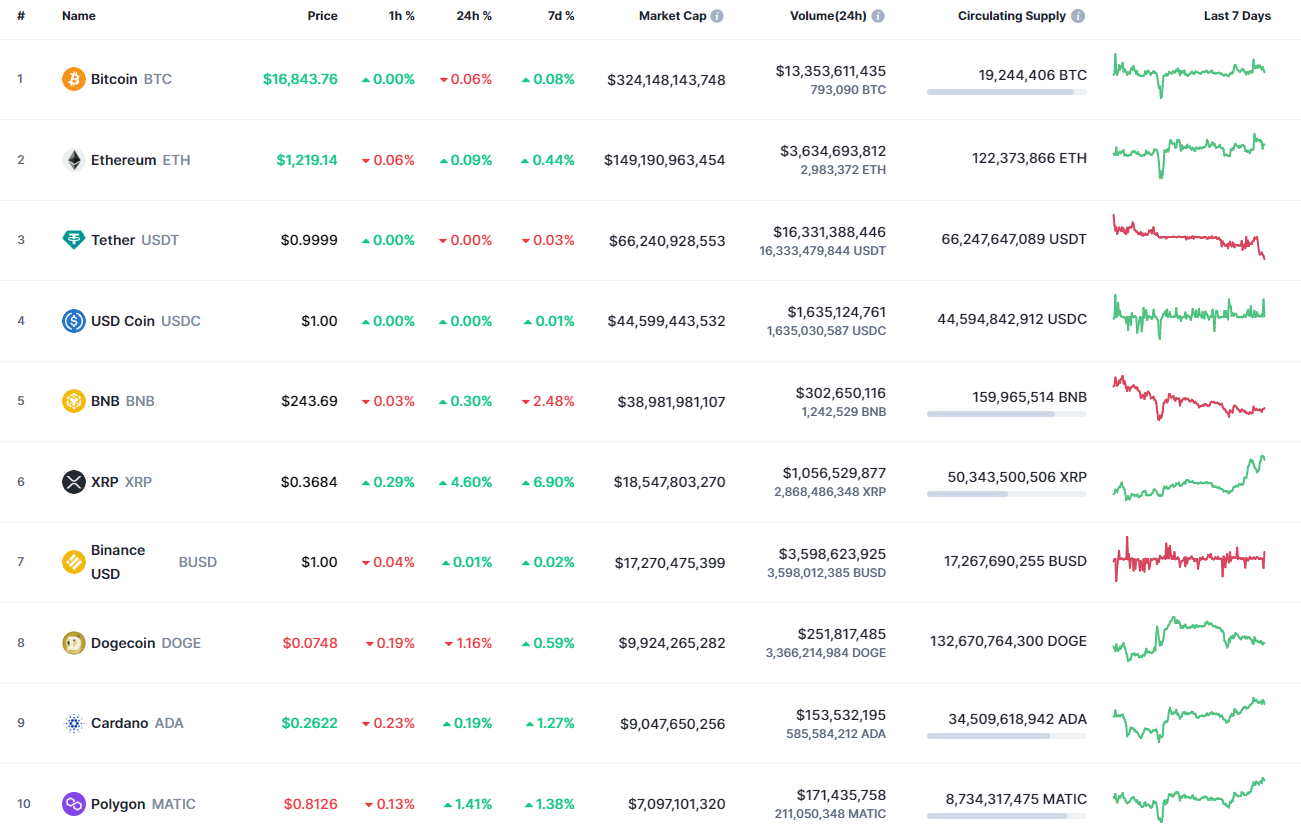The image size is (1301, 835).
Task: Click the XRP 7-day sparkline chart
Action: [1190, 481]
